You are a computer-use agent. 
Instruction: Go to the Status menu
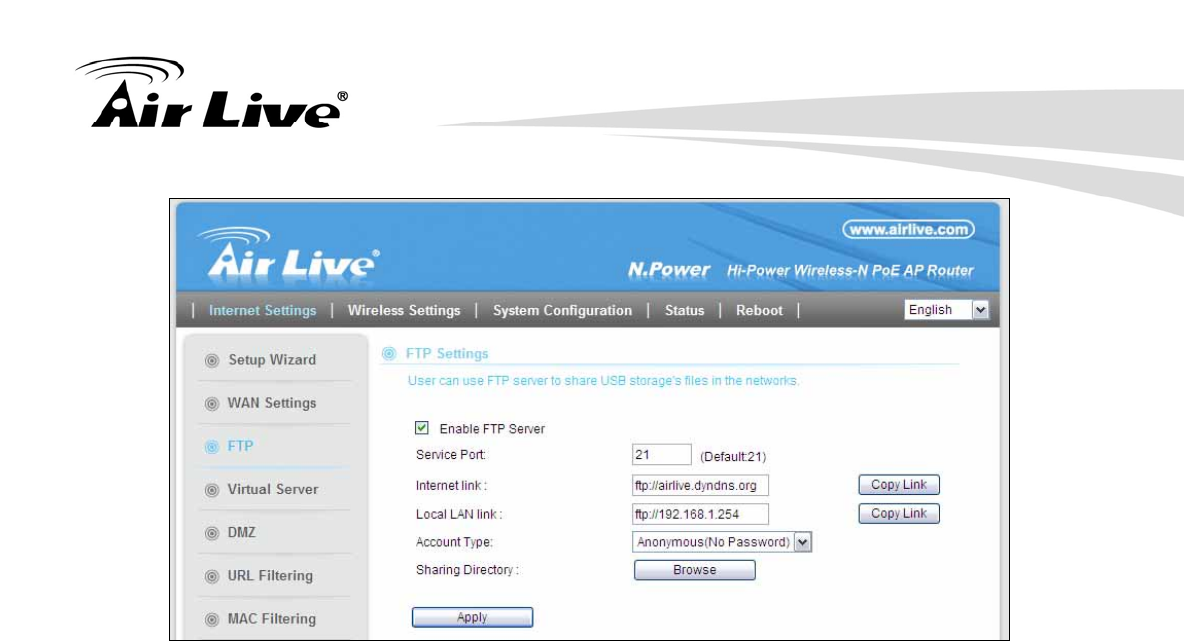(684, 310)
